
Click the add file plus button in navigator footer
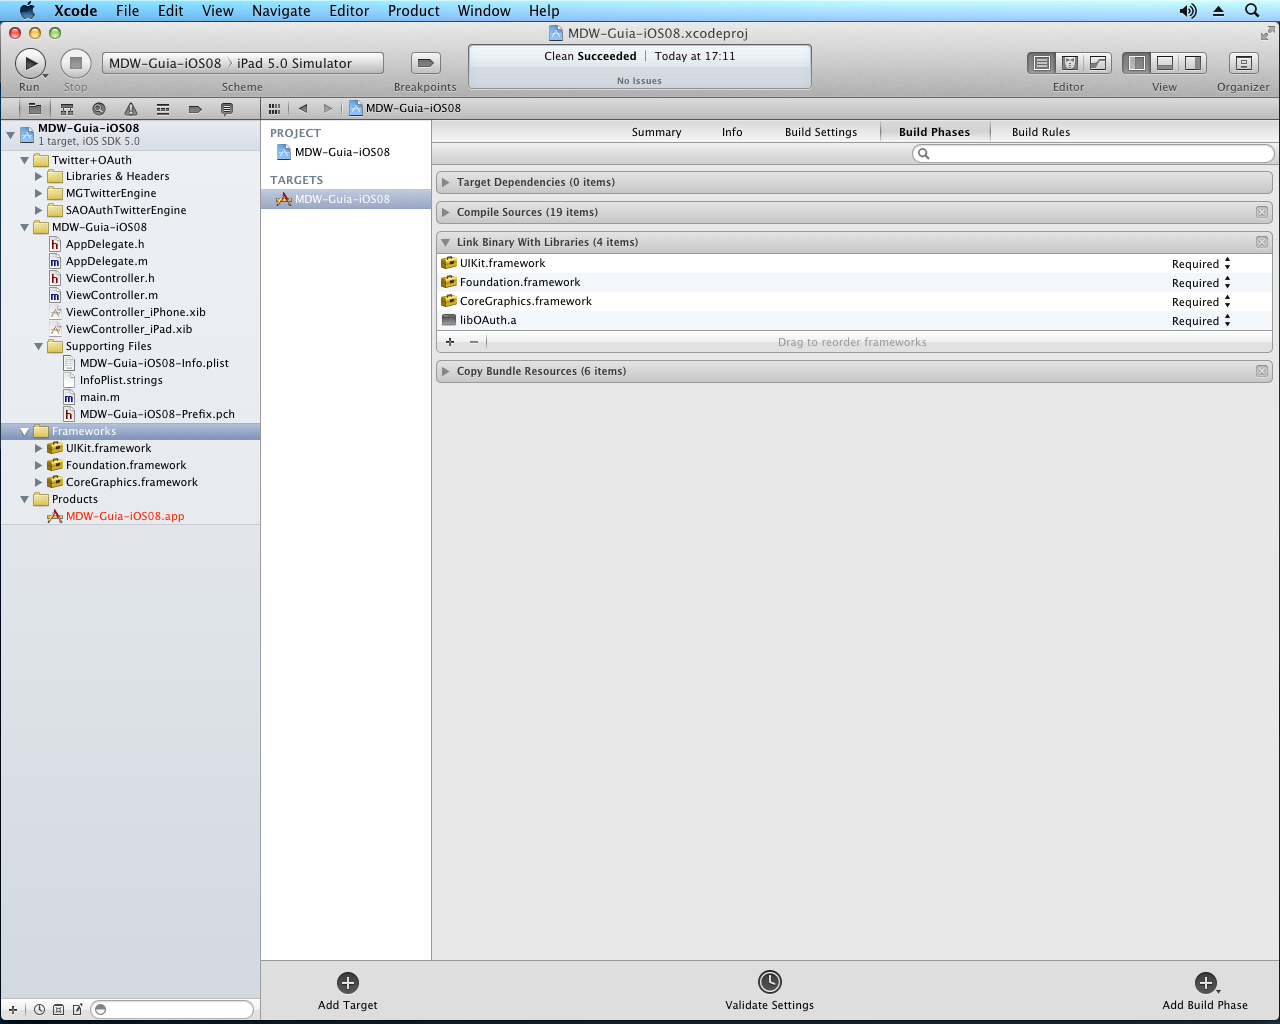(13, 1010)
